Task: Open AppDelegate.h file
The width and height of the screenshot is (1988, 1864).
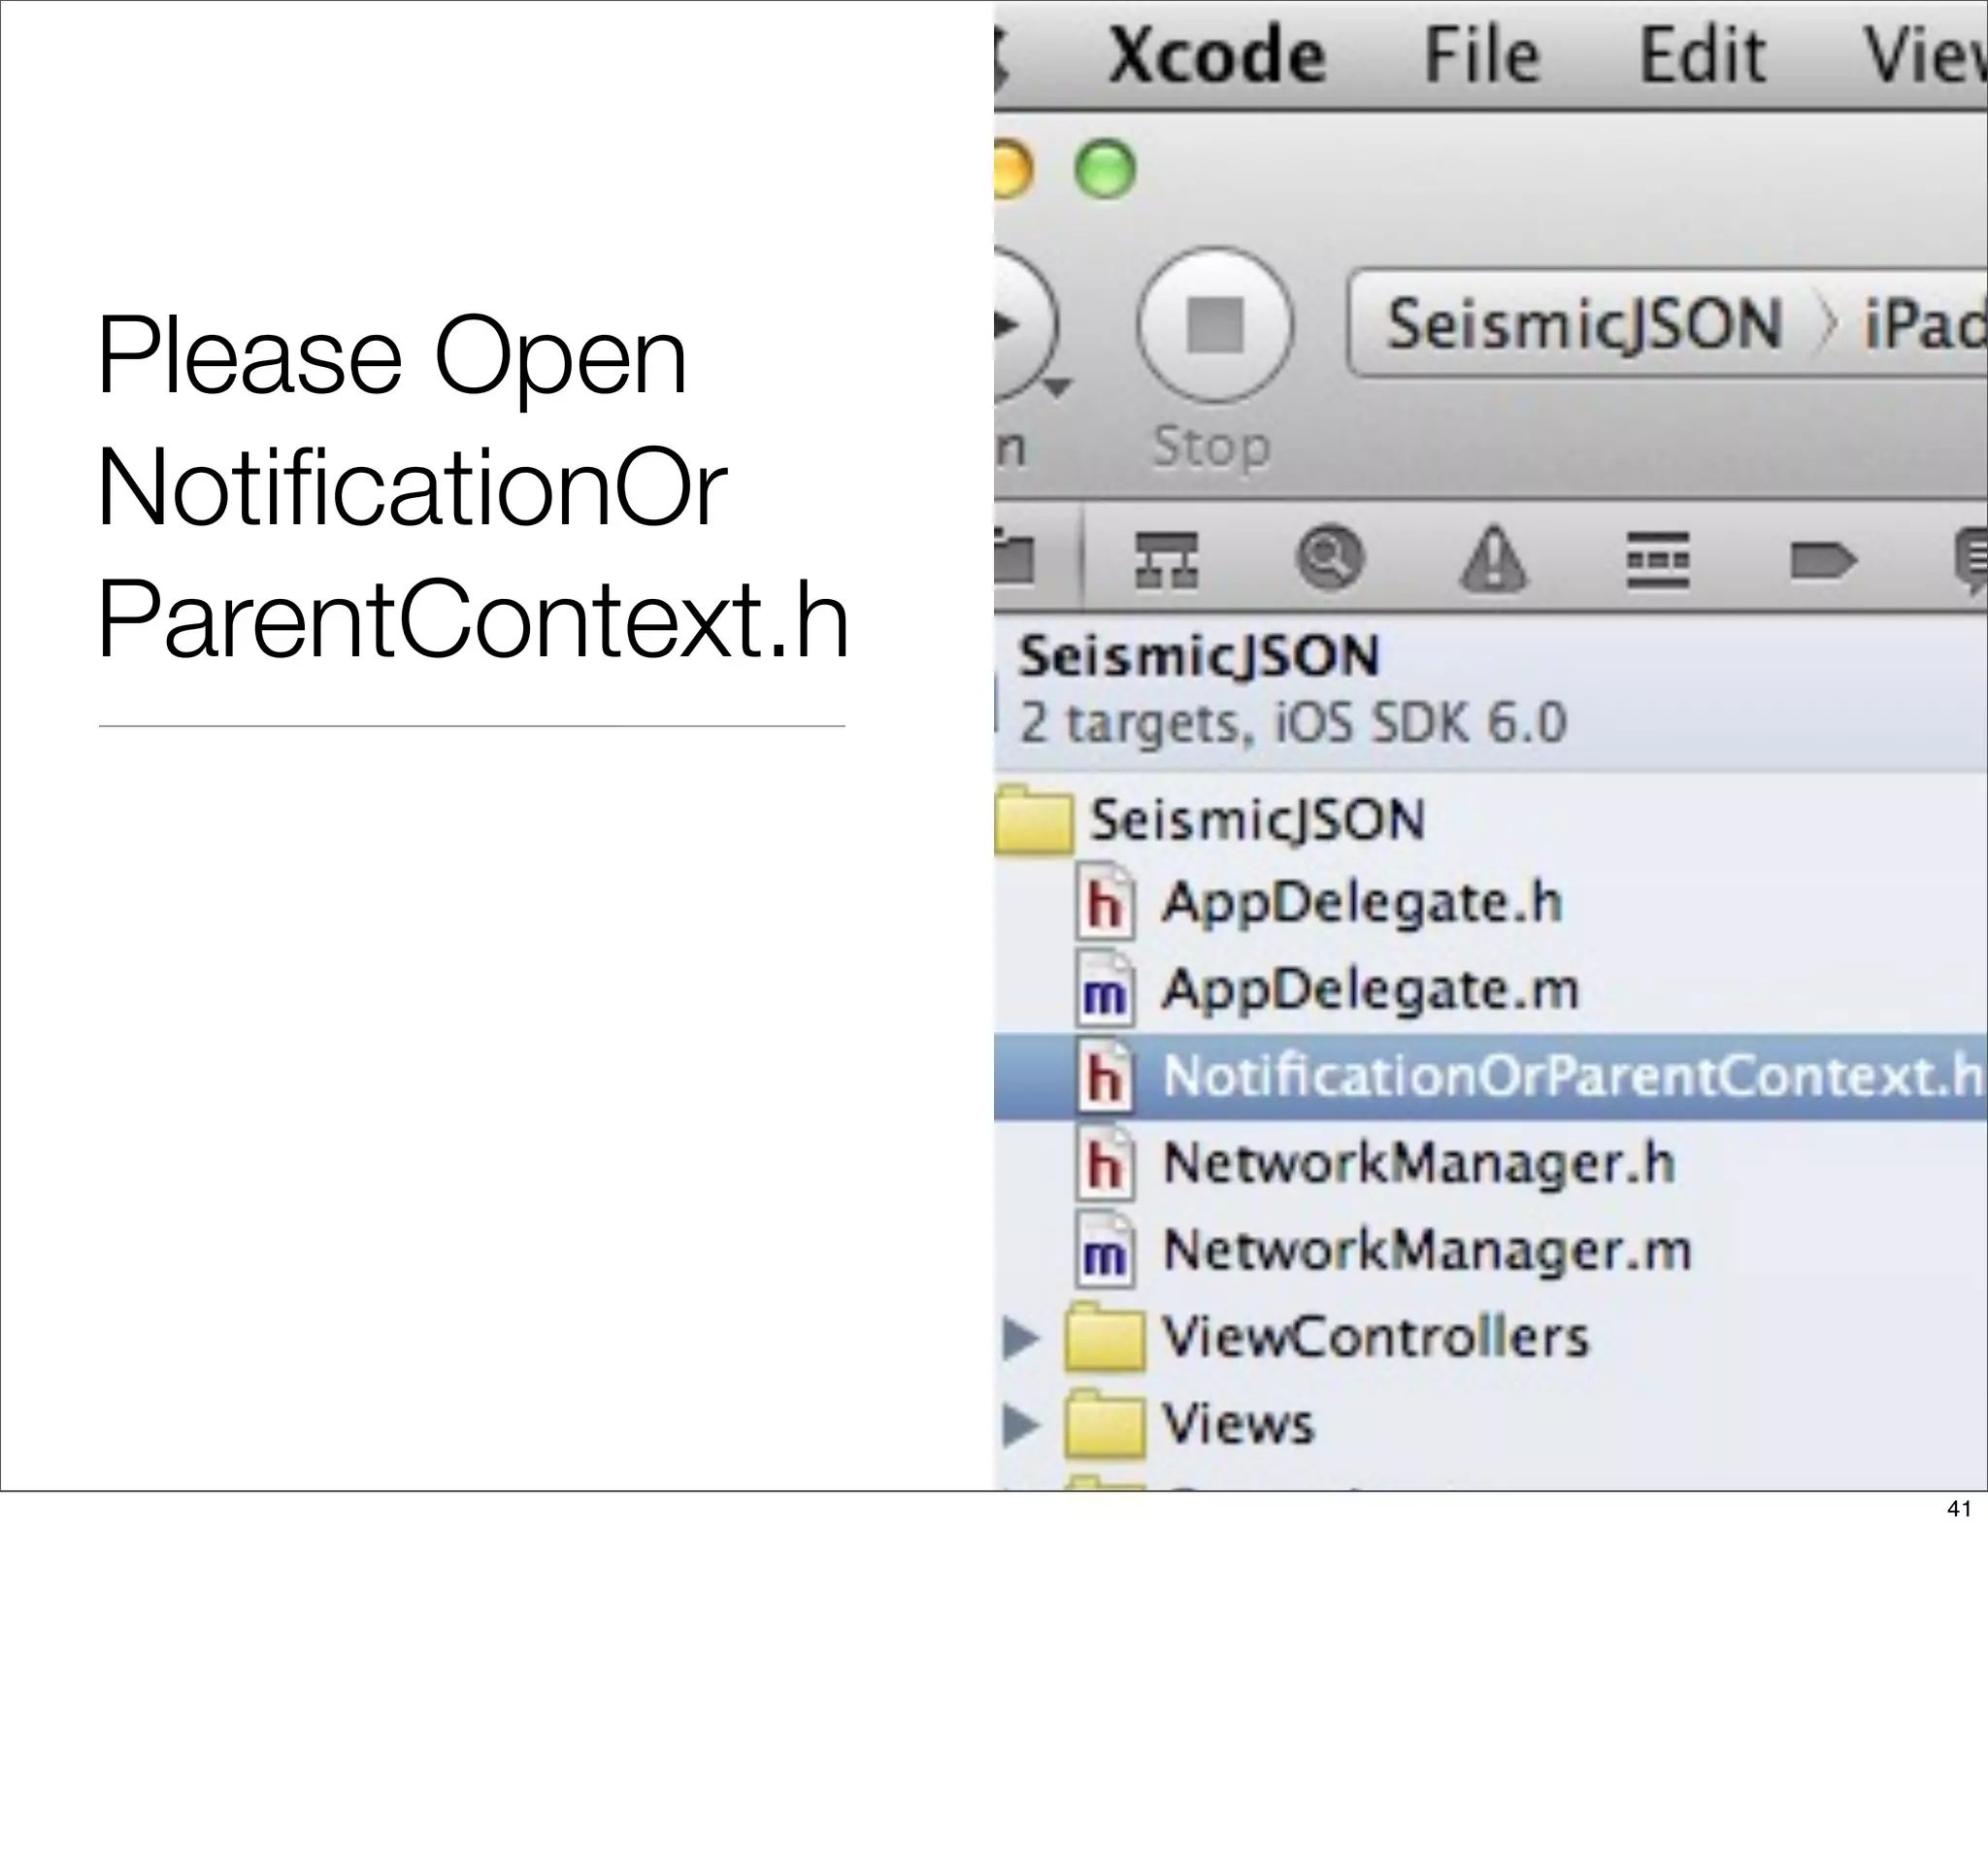Action: [1361, 902]
